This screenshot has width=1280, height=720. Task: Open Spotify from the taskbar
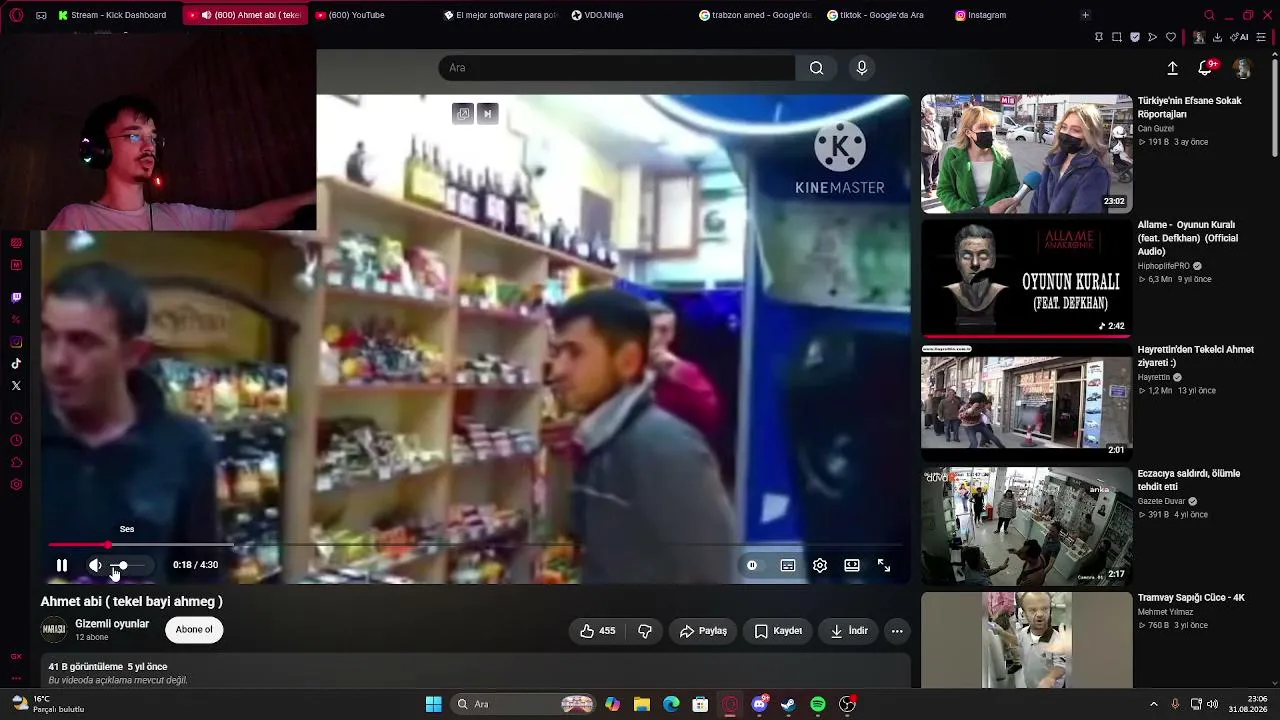click(x=818, y=704)
